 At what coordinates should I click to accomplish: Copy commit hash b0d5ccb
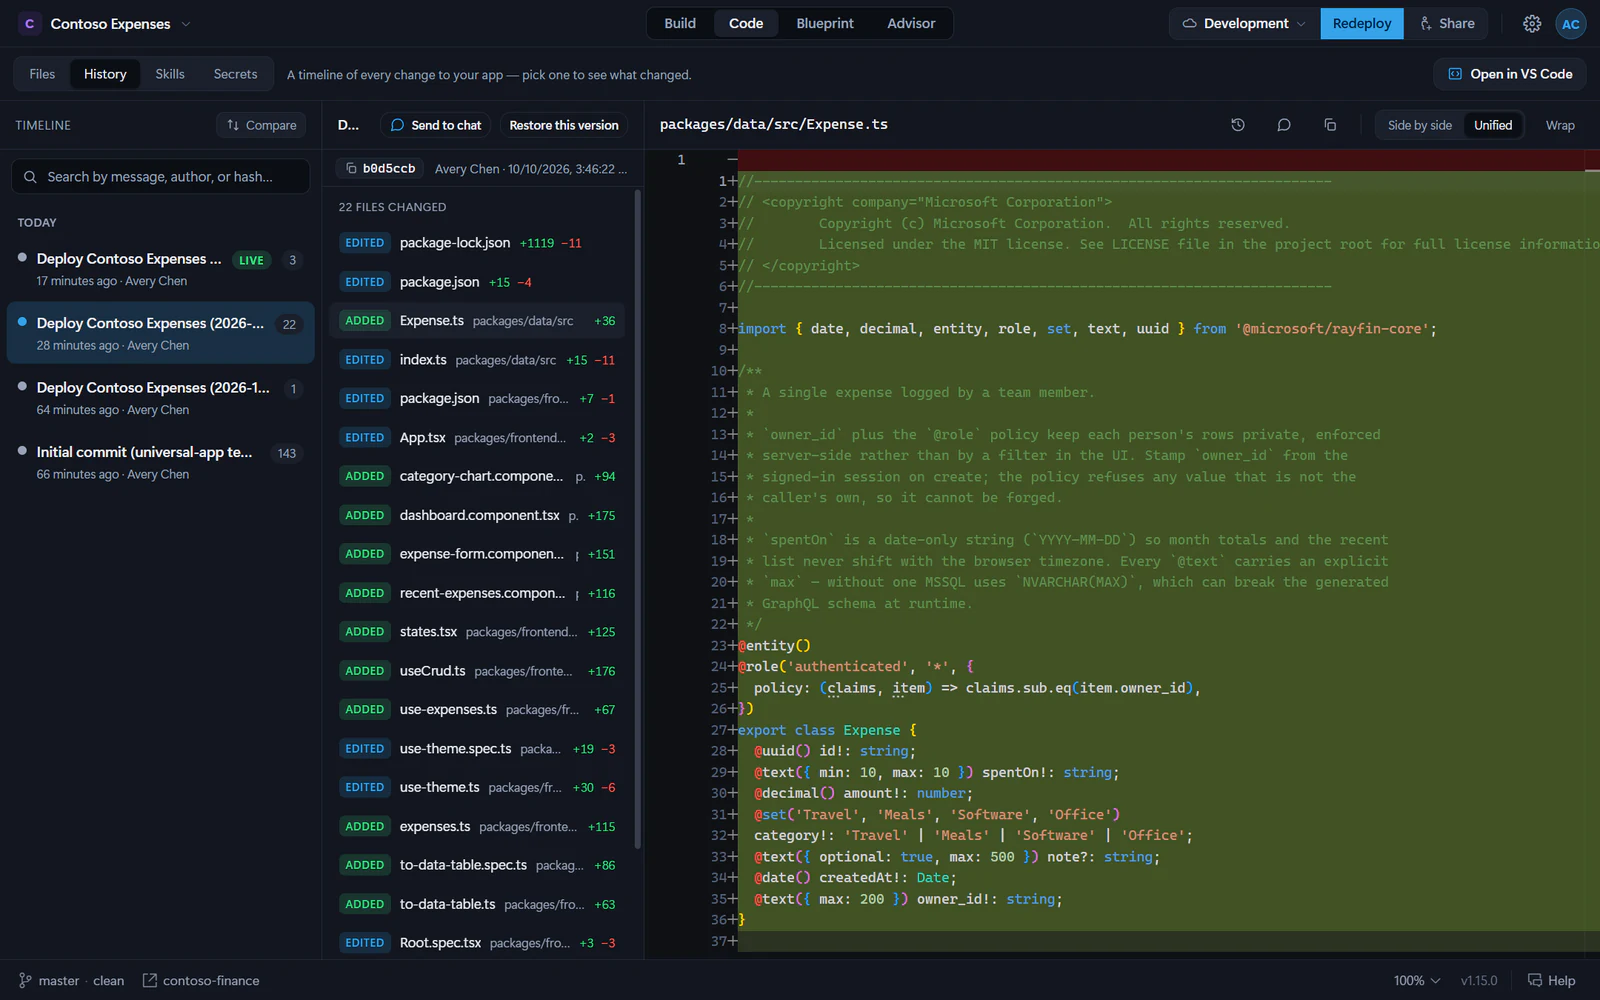click(380, 169)
